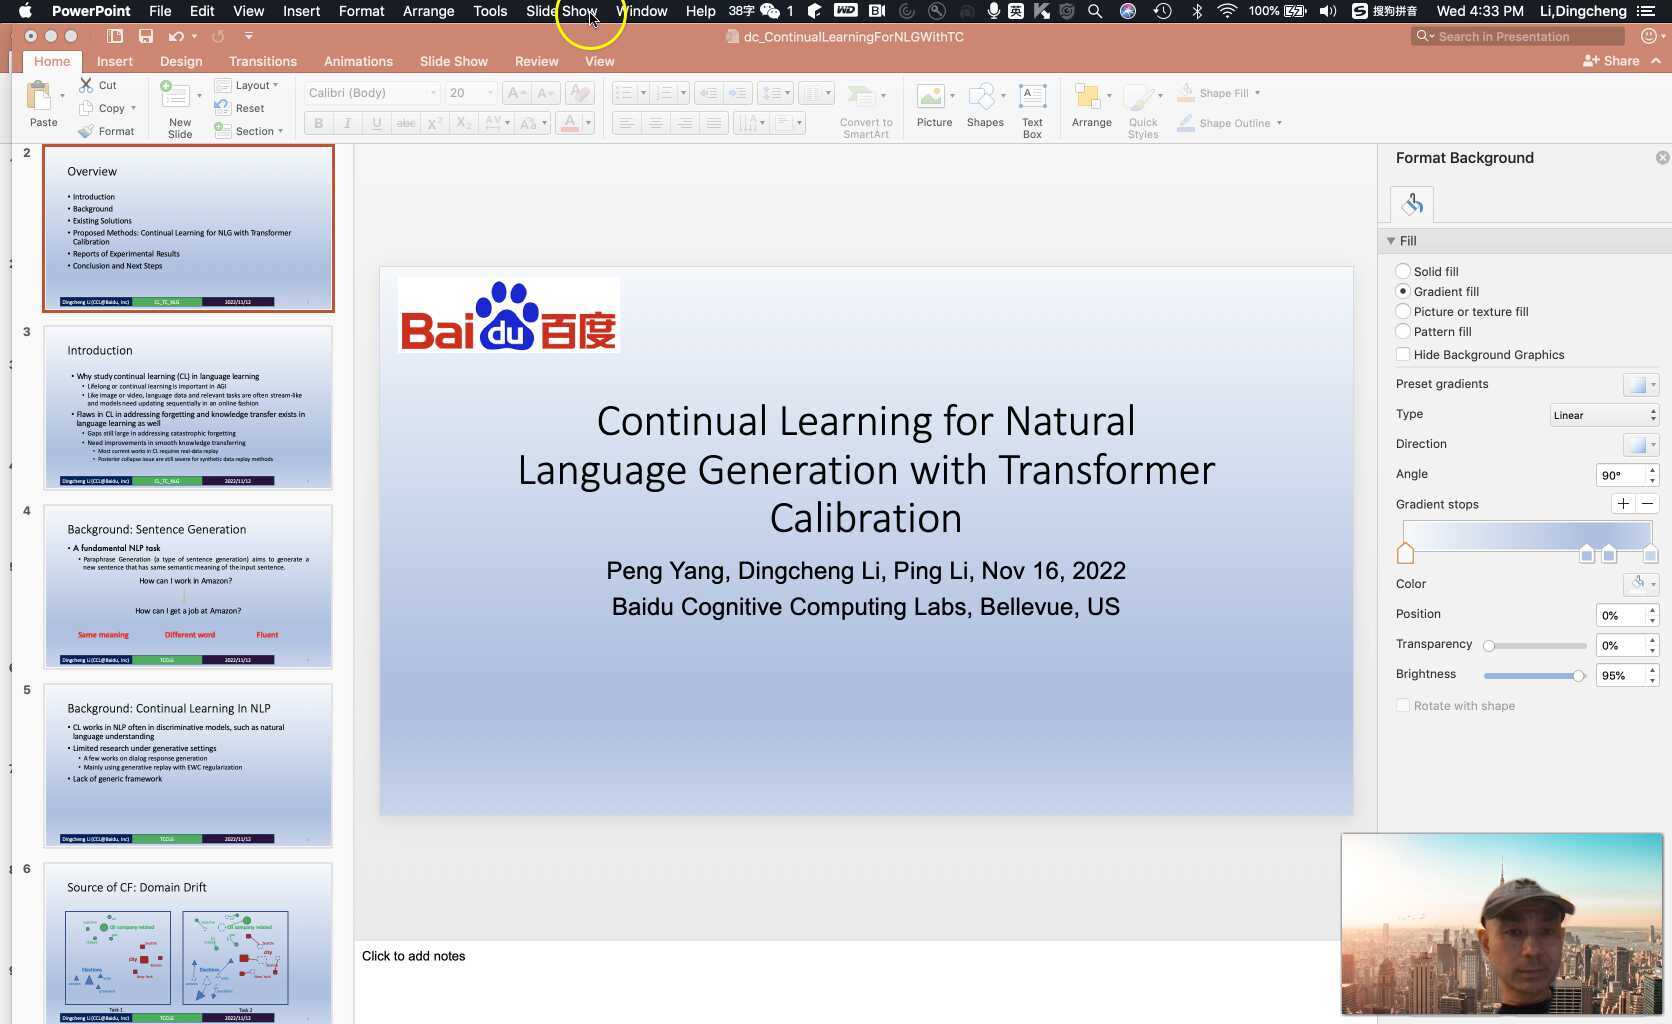Enable Hide Background Graphics
Screen dimensions: 1672x1024
click(x=1403, y=354)
